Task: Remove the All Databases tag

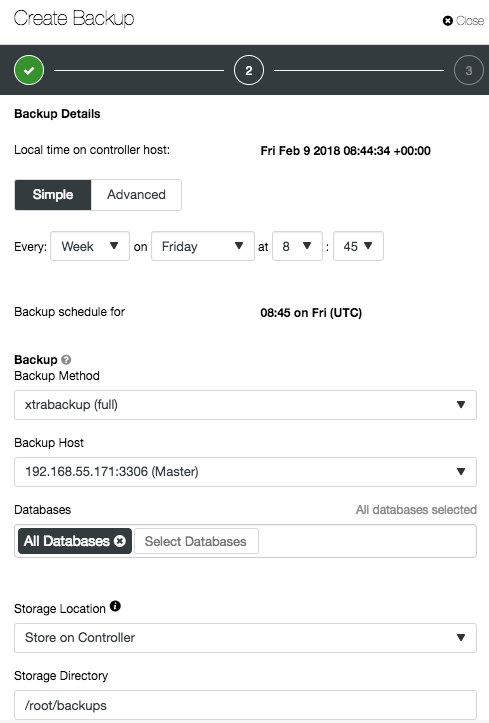Action: pyautogui.click(x=120, y=541)
